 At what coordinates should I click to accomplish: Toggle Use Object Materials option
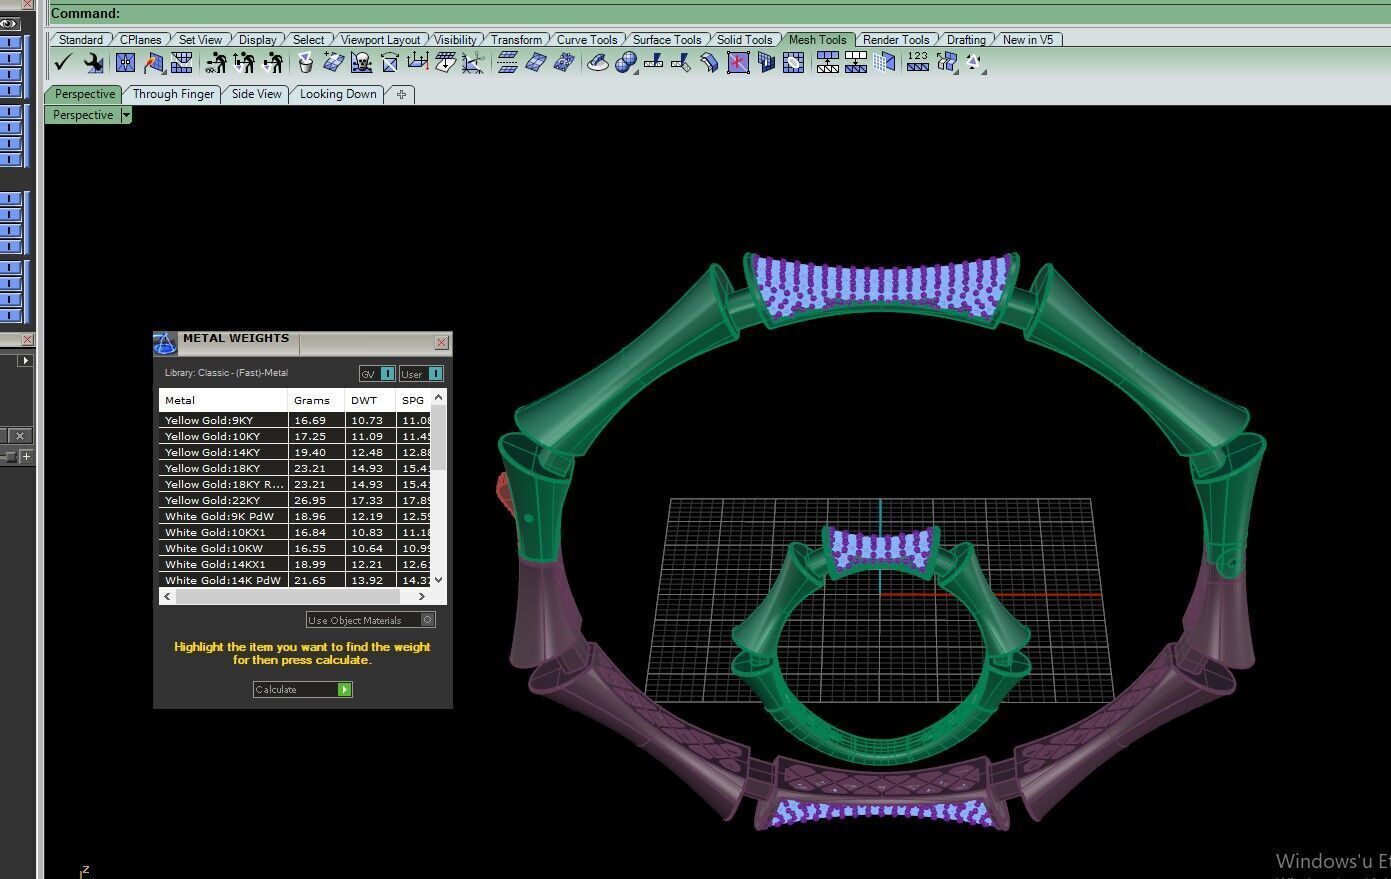(370, 620)
